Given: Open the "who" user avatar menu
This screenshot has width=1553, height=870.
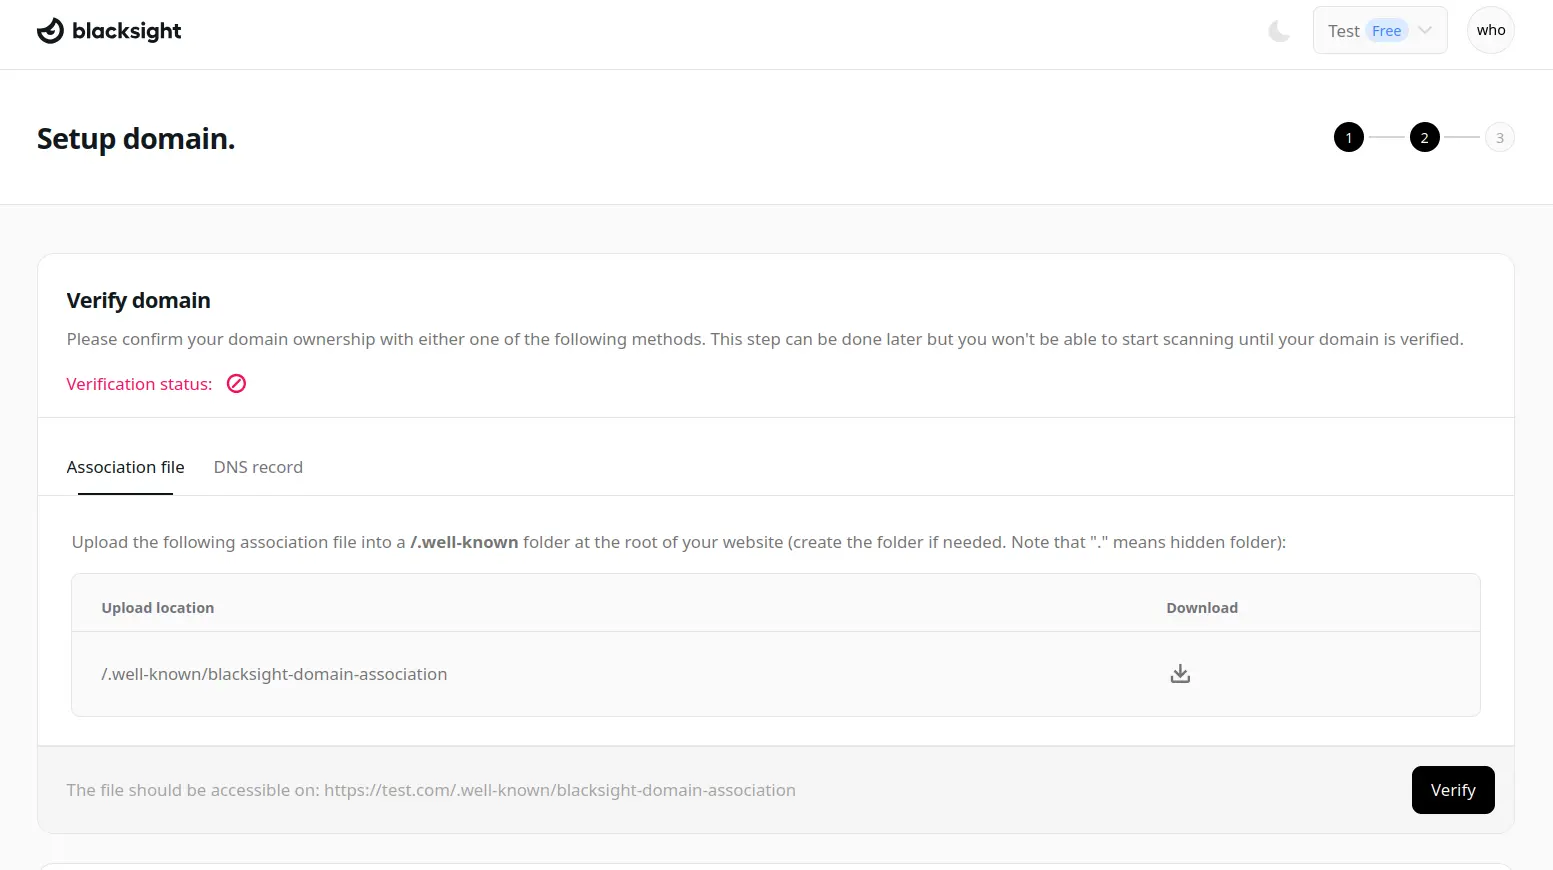Looking at the screenshot, I should tap(1490, 30).
